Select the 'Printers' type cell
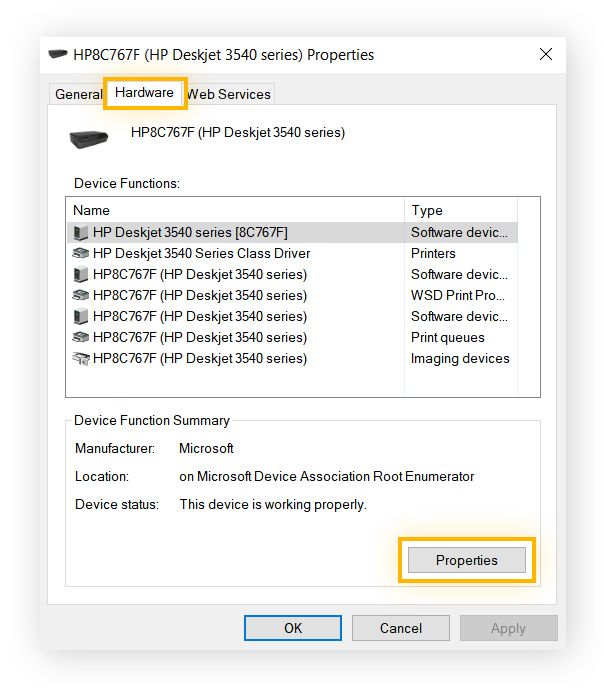Screen dimensions: 604x688 pyautogui.click(x=433, y=253)
